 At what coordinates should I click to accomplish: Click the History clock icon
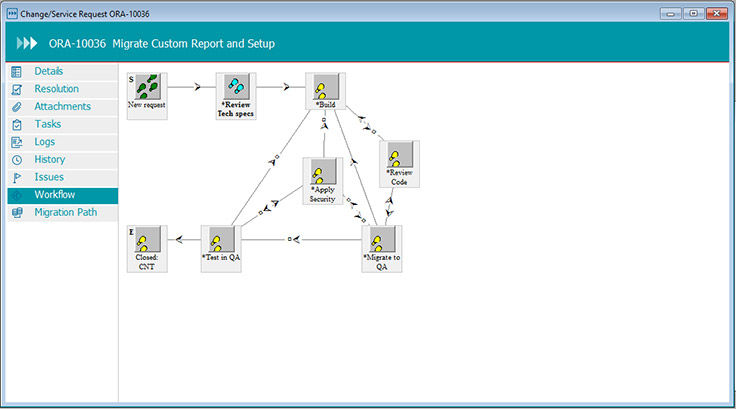coord(16,160)
